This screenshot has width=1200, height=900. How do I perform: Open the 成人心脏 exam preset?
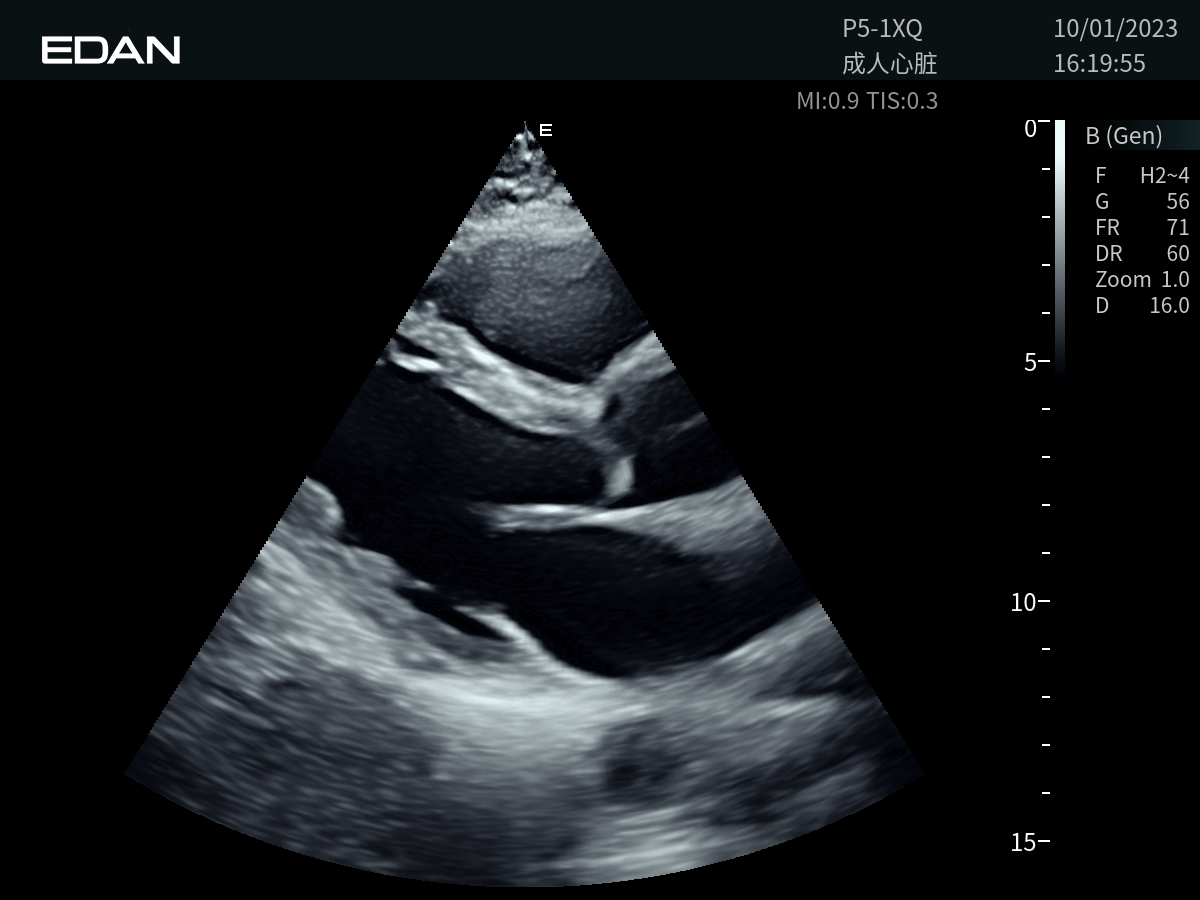889,64
